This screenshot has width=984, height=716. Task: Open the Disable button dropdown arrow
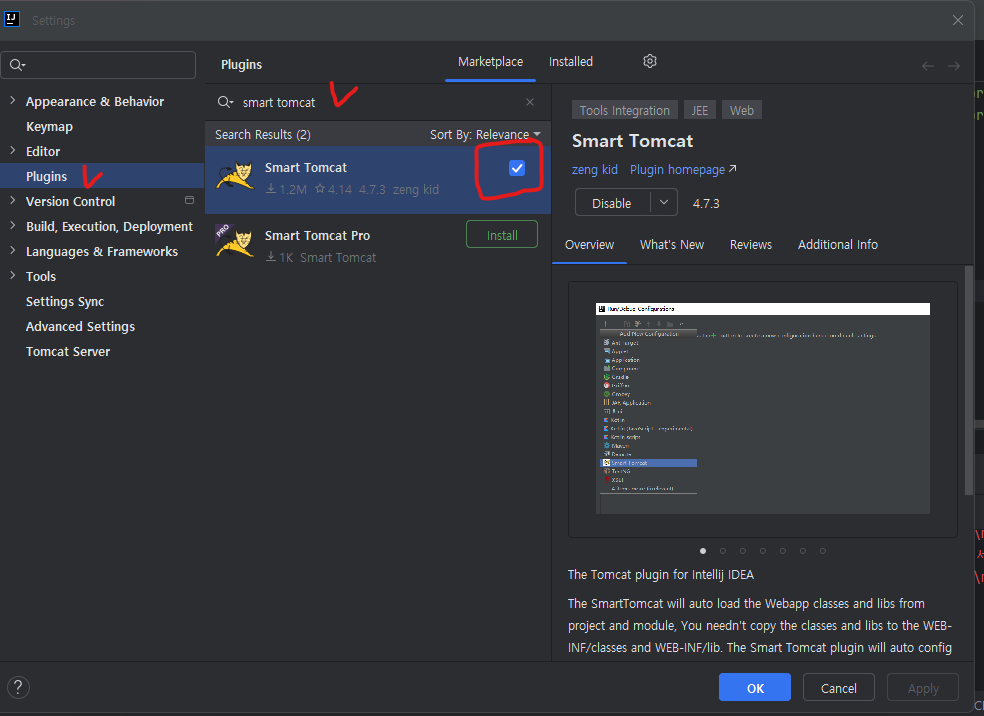[664, 202]
